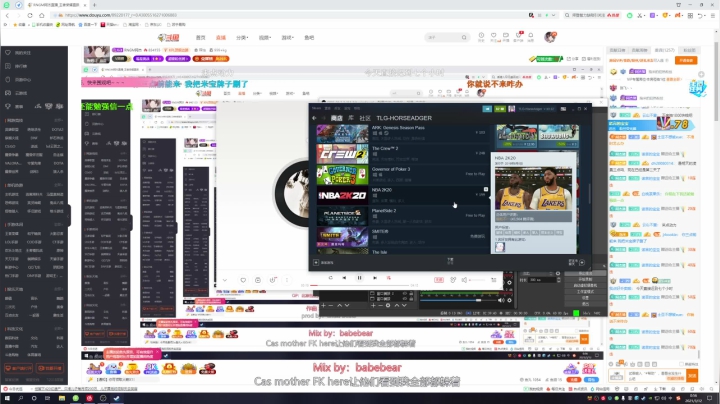Adjust the OBS audio volume slider

458,300
